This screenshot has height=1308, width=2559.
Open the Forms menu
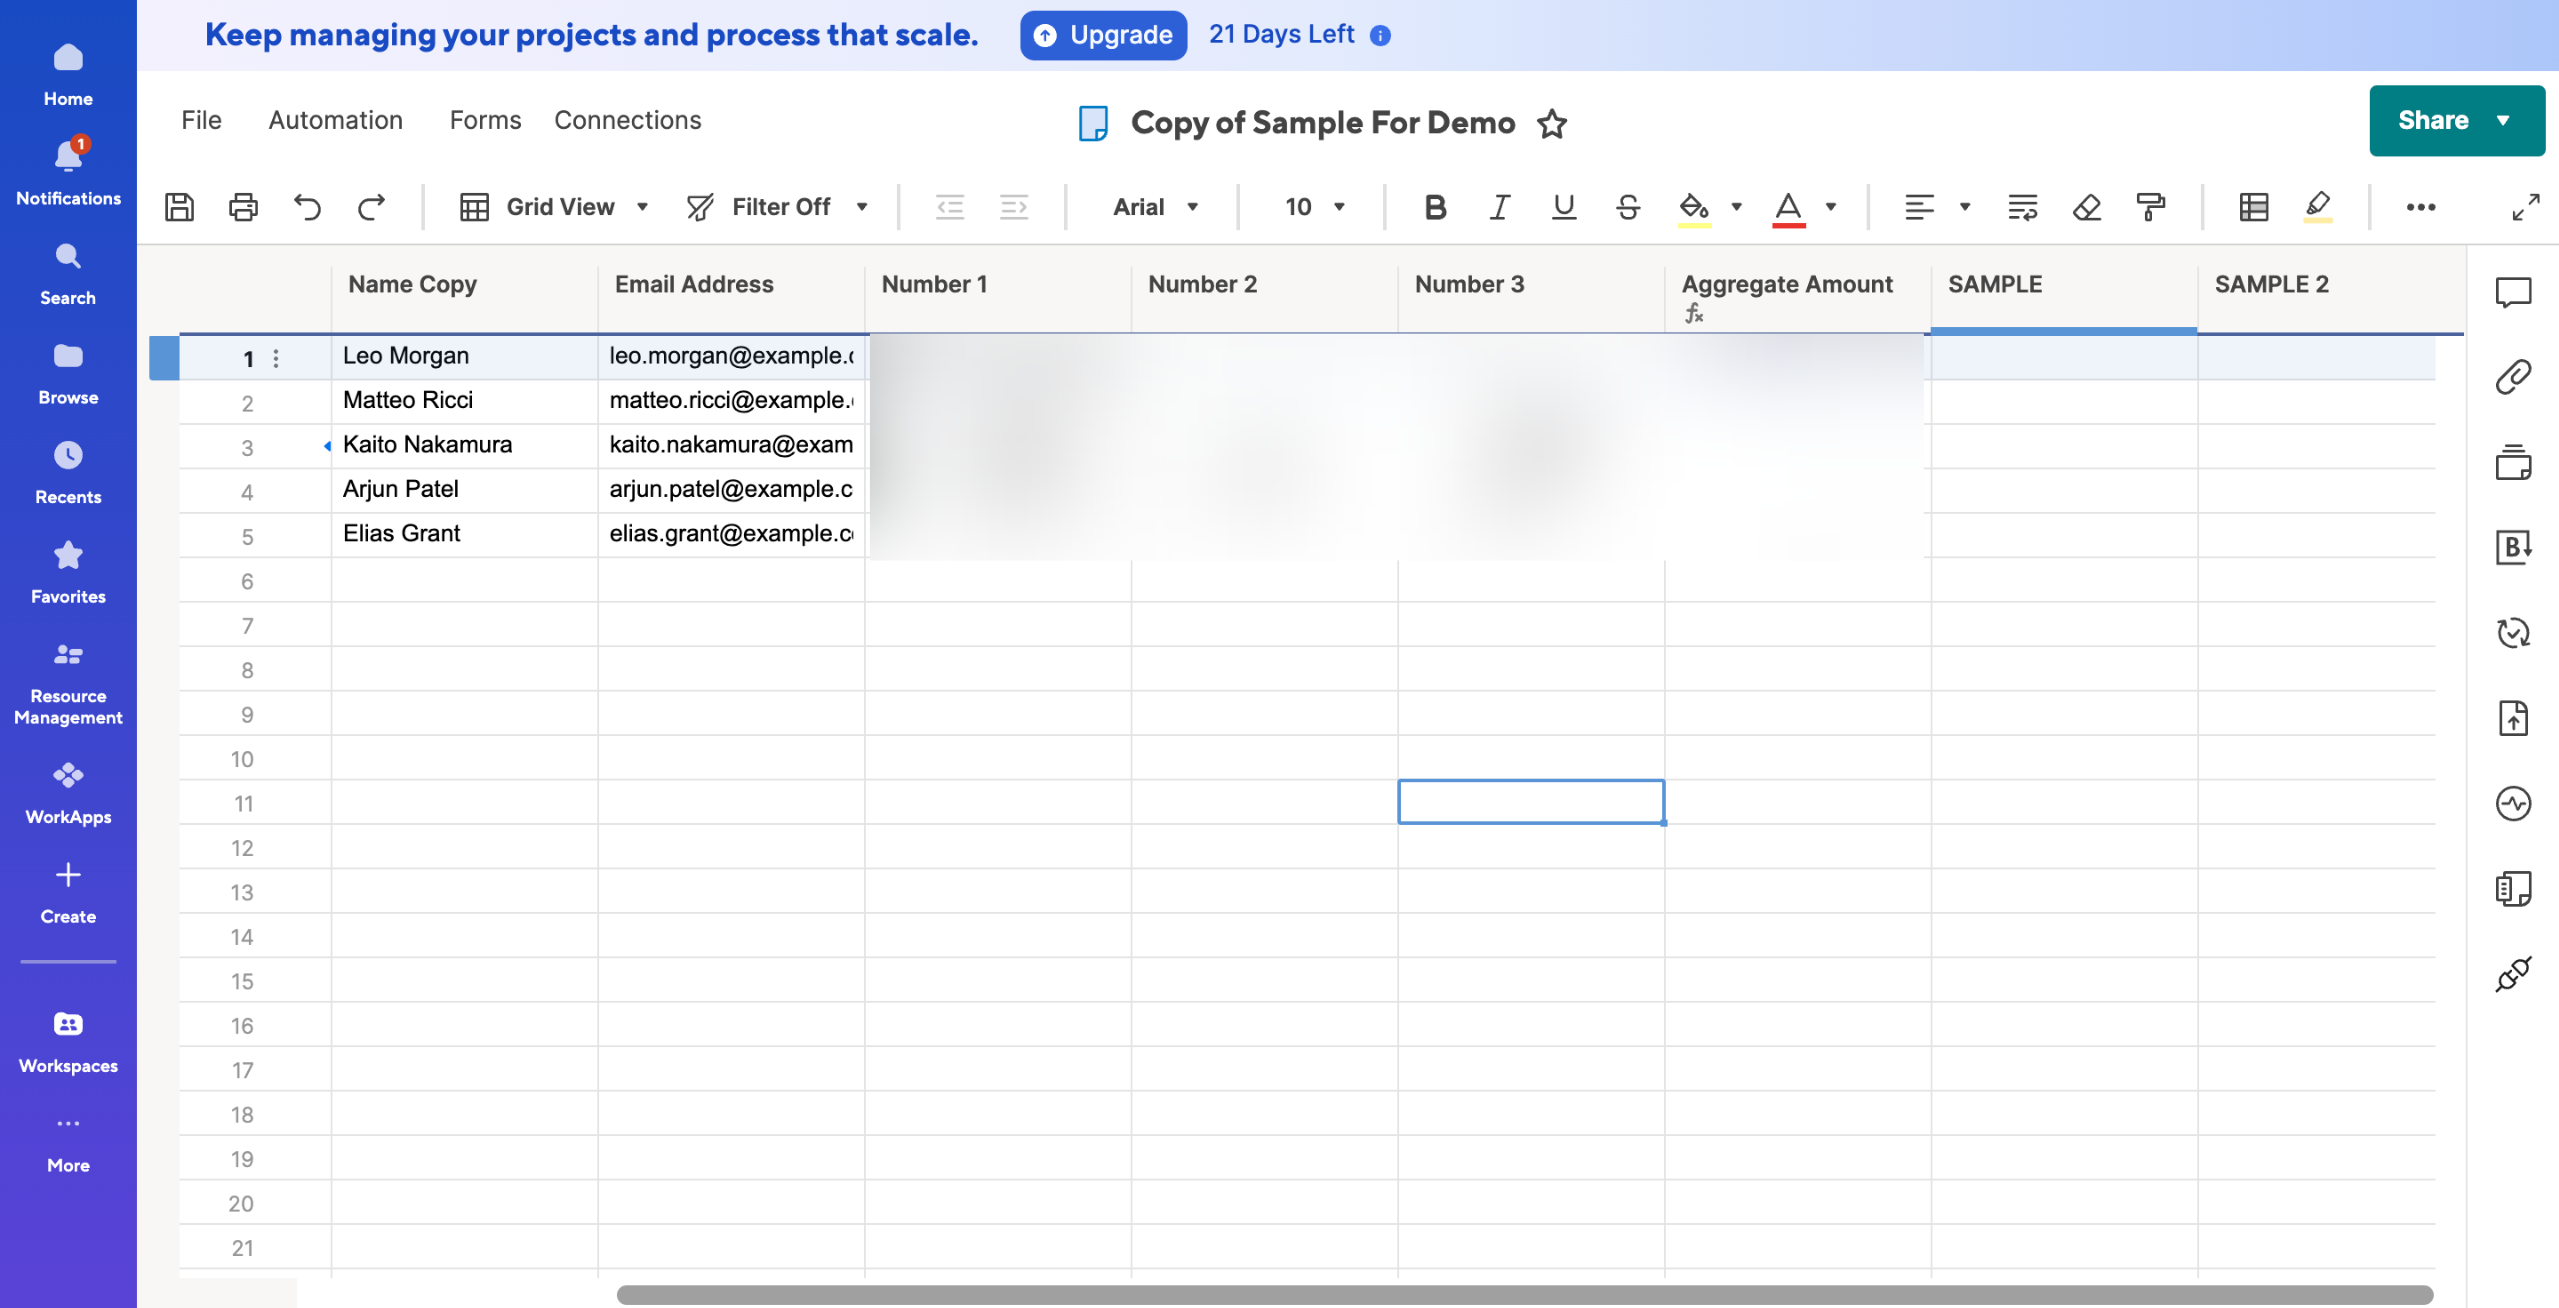pyautogui.click(x=485, y=120)
